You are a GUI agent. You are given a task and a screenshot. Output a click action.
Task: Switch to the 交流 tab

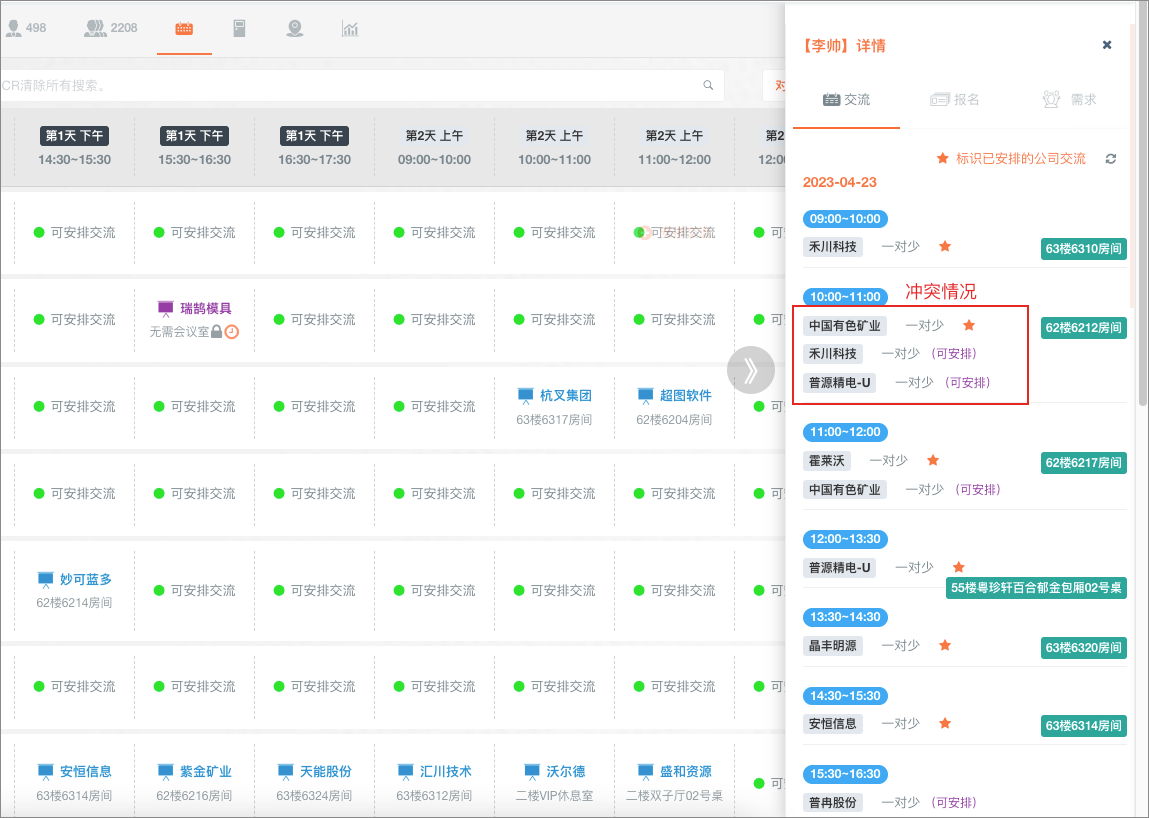846,100
